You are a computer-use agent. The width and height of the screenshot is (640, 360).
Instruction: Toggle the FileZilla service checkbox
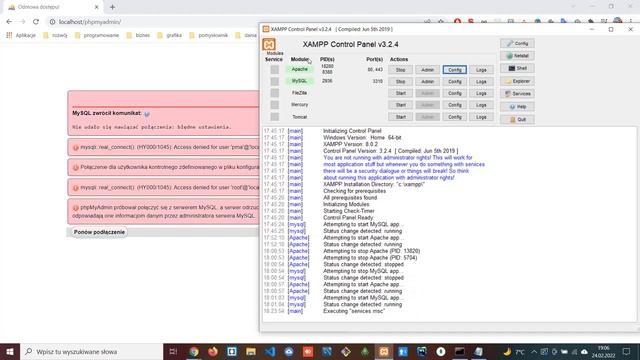click(275, 93)
